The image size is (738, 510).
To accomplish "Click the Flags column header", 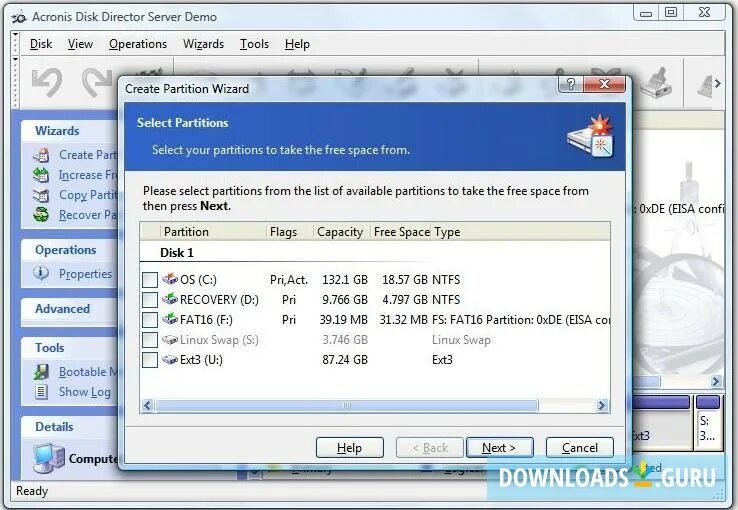I will pyautogui.click(x=289, y=231).
